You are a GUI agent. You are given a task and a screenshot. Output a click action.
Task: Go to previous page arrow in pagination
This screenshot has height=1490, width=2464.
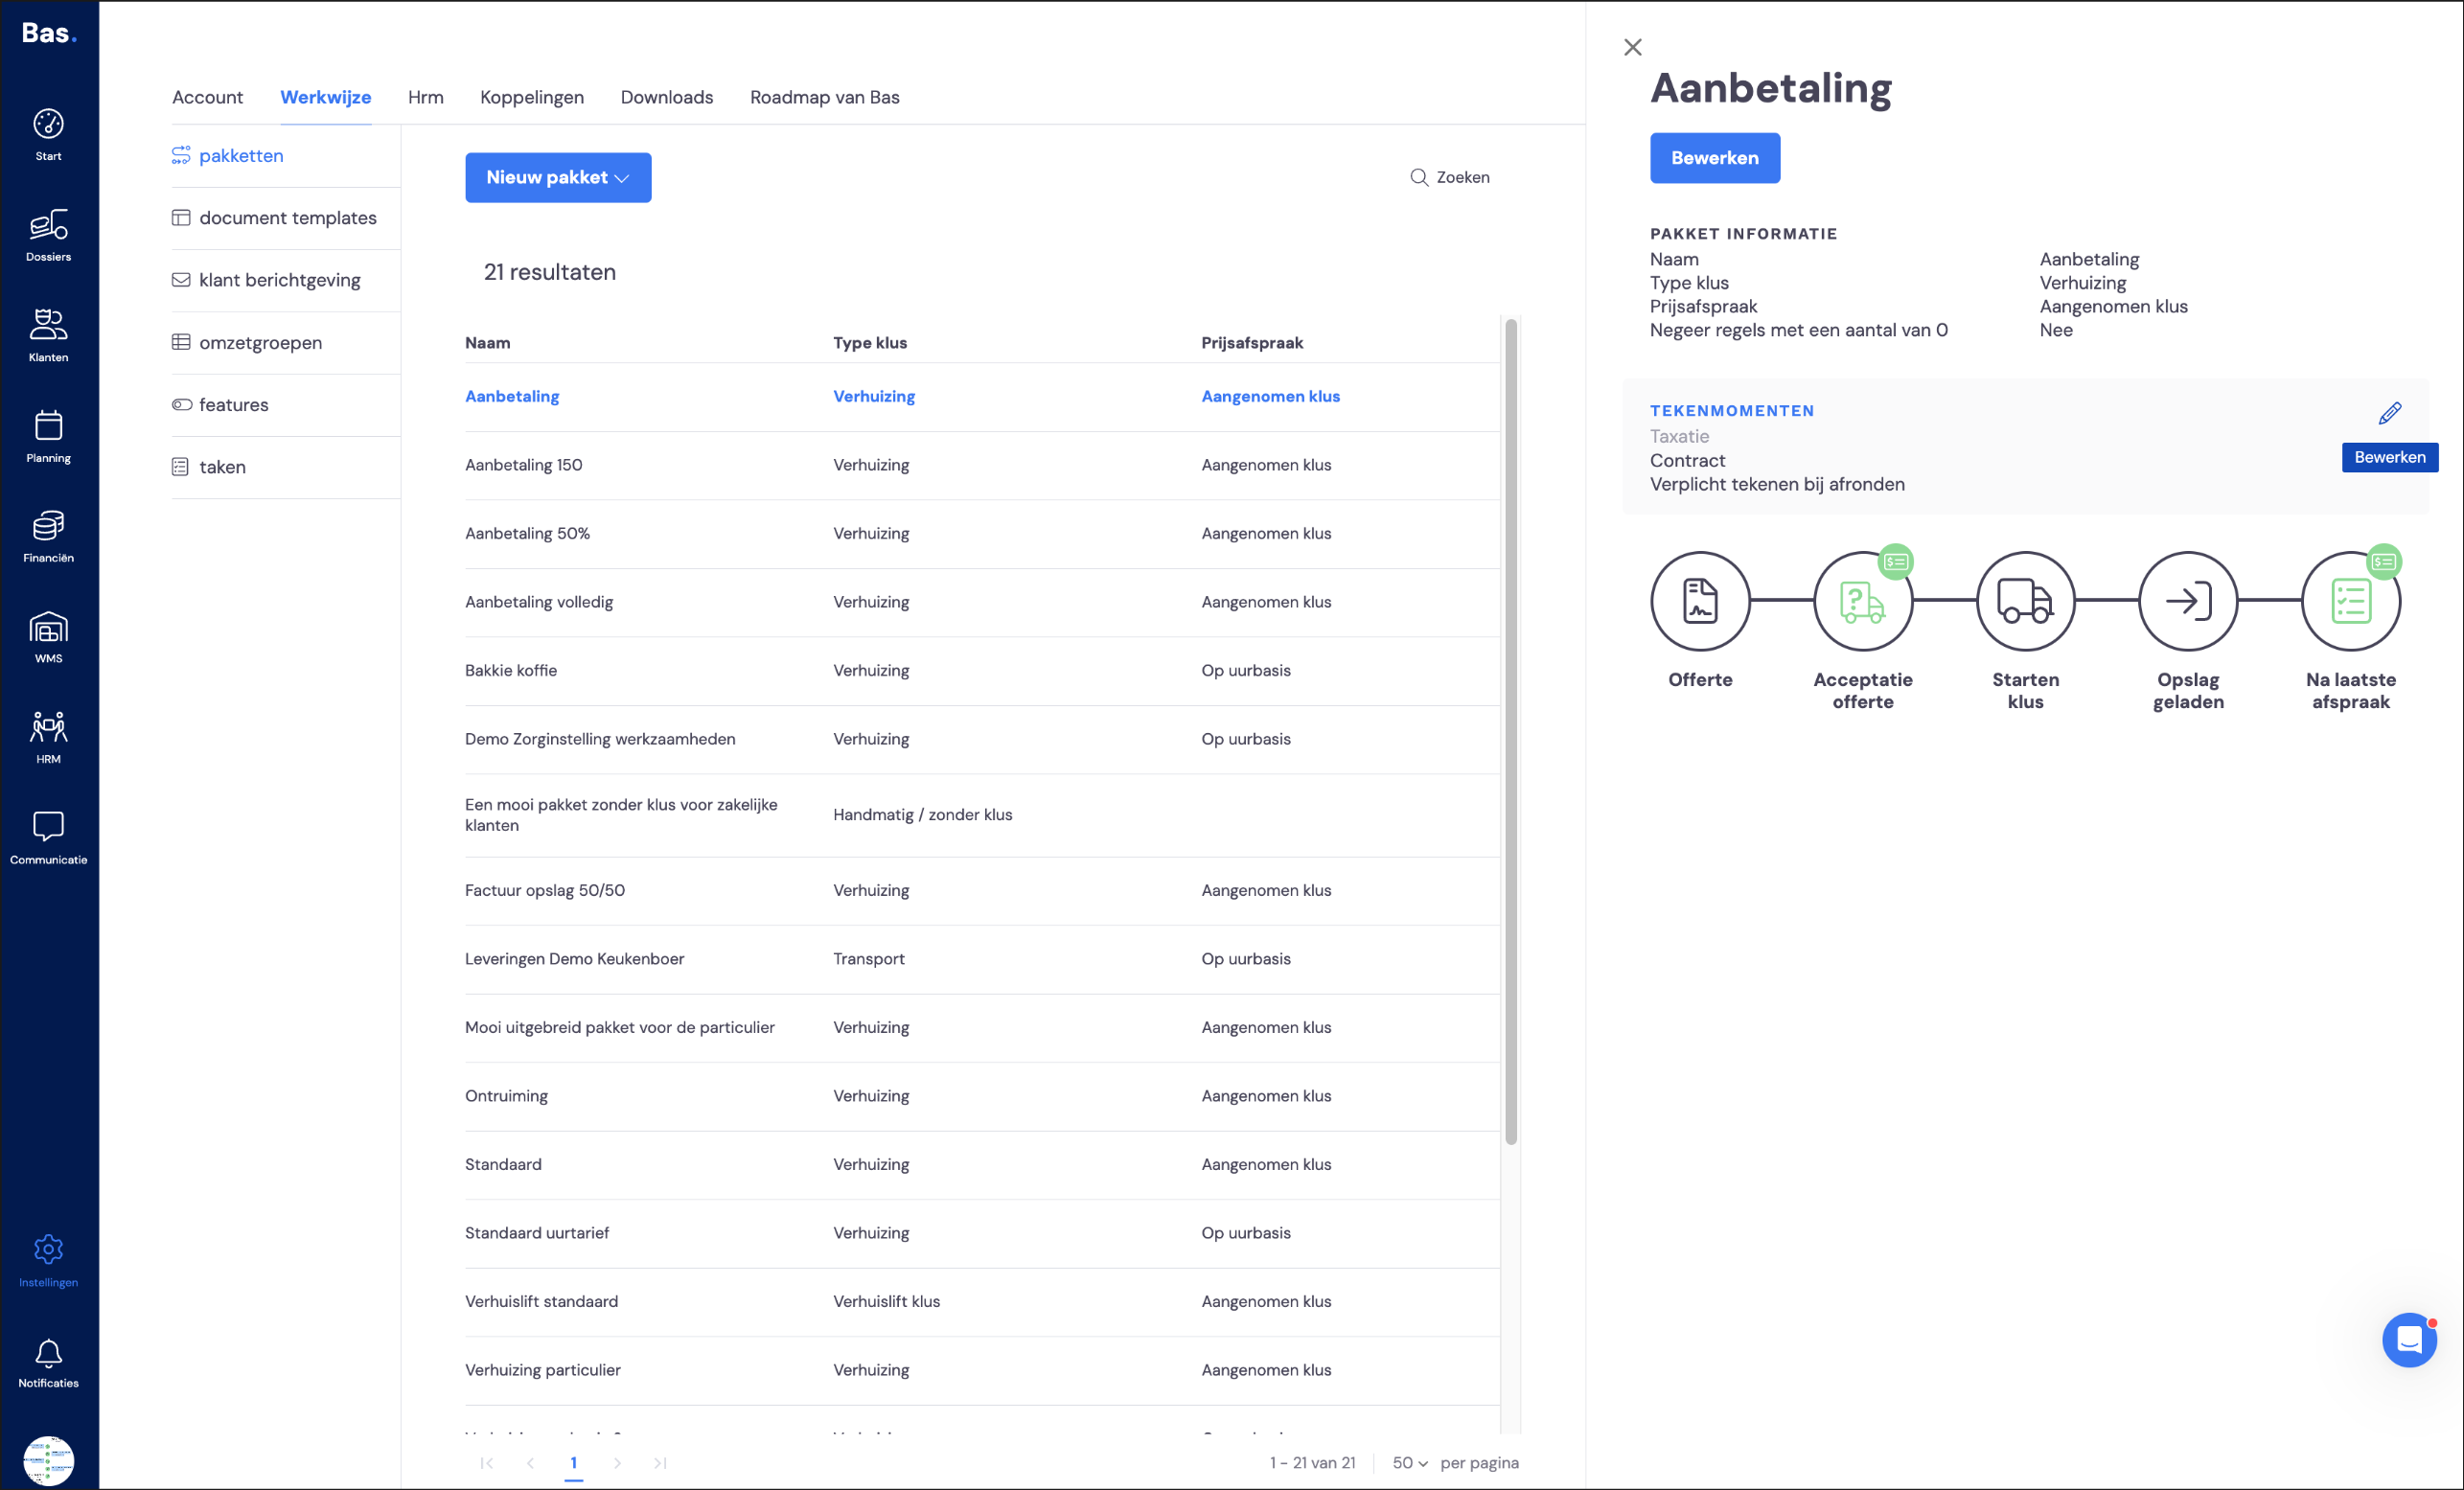pos(530,1463)
